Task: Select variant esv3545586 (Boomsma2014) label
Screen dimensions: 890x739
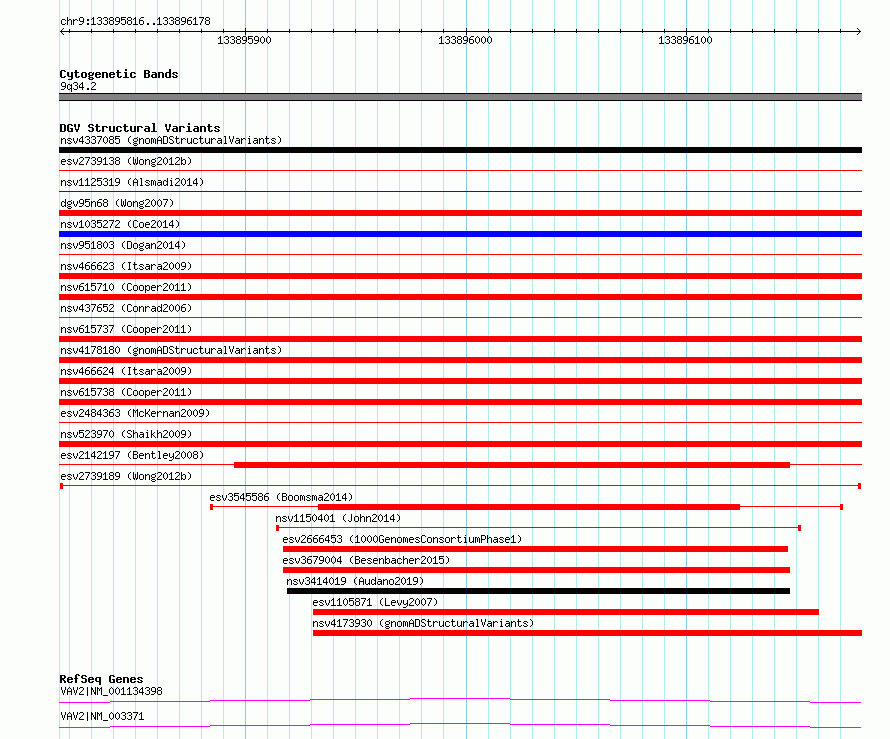Action: tap(281, 497)
